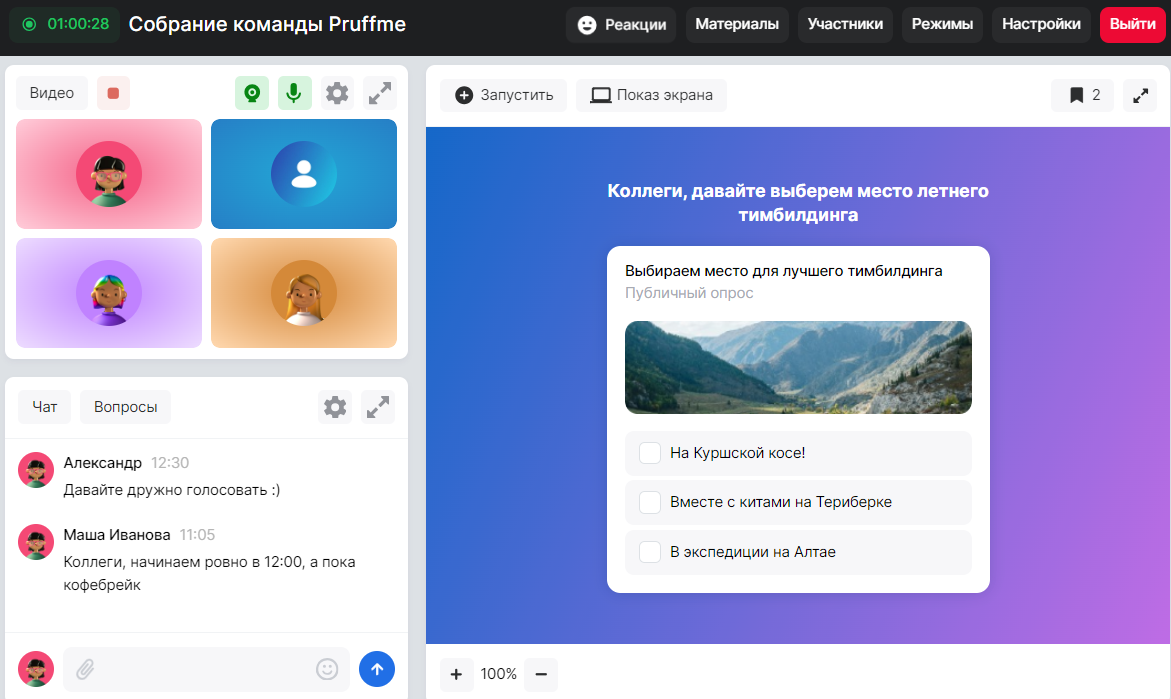
Task: Click the Запустить button
Action: 503,95
